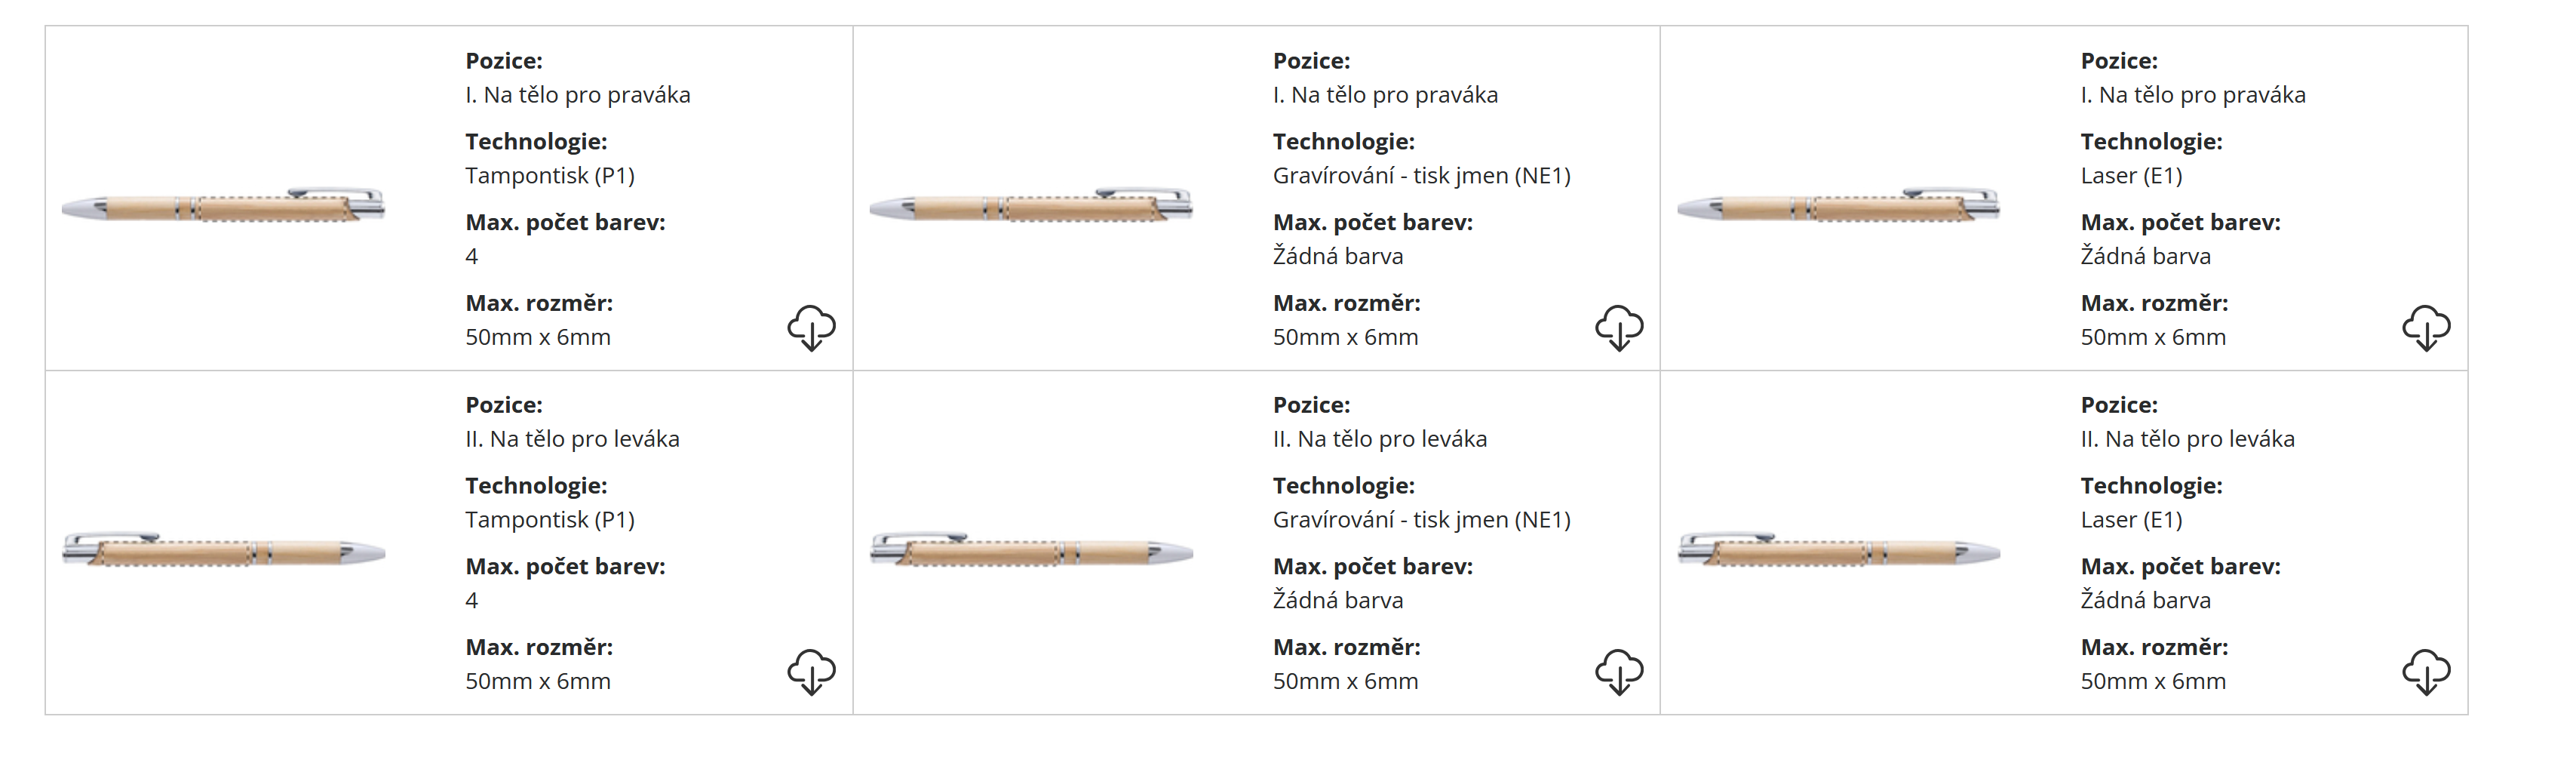Click 'Tampontisk (P1)' text in right-hander card
Viewport: 2576px width, 772px height.
click(x=550, y=176)
